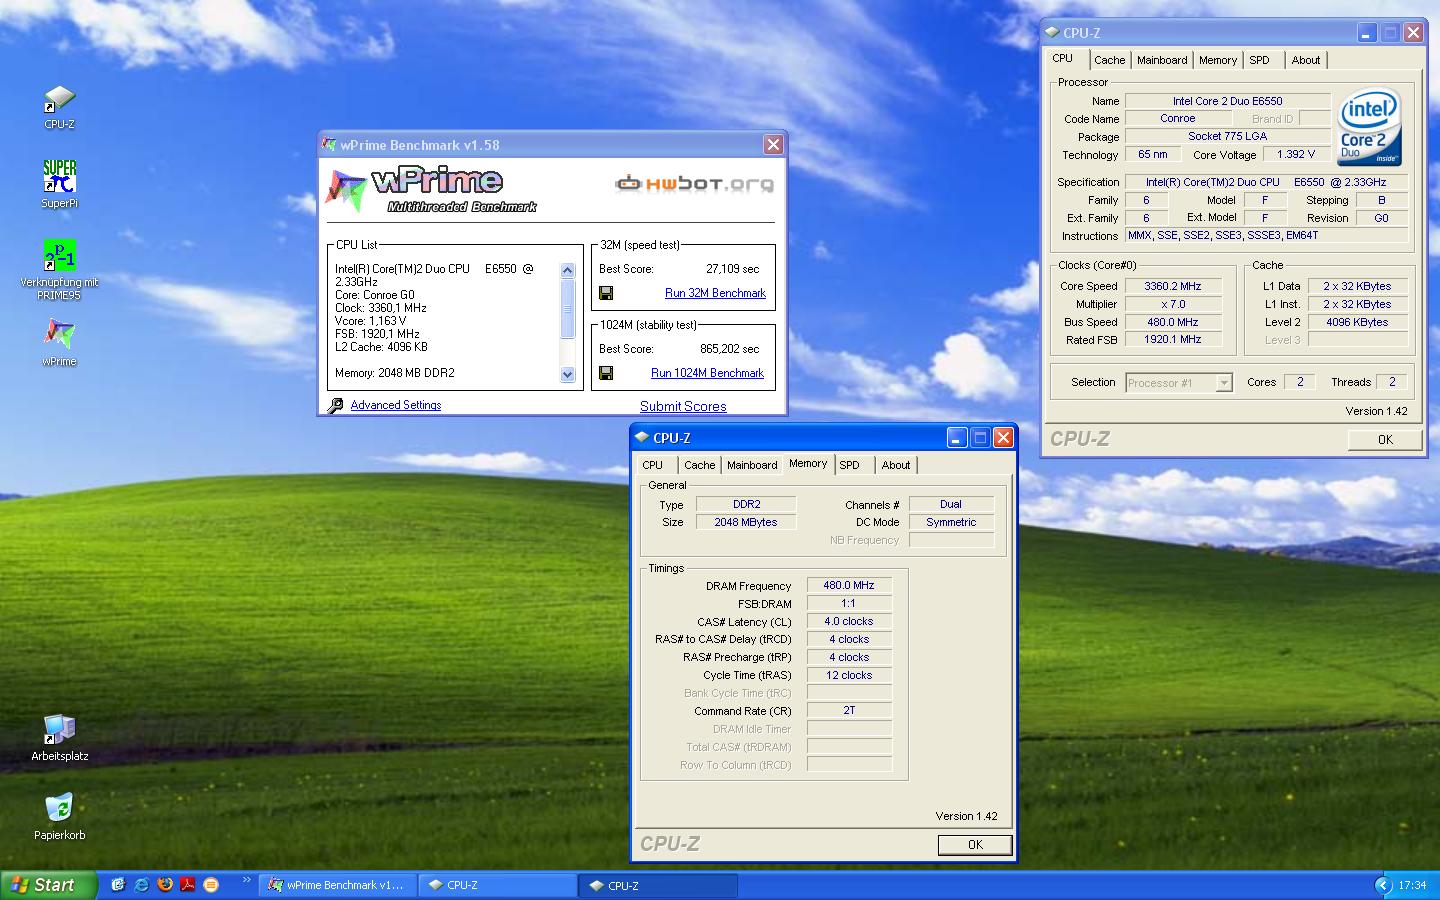This screenshot has width=1440, height=900.
Task: Switch to the Cache tab in the top-right CPU-Z
Action: [x=1109, y=60]
